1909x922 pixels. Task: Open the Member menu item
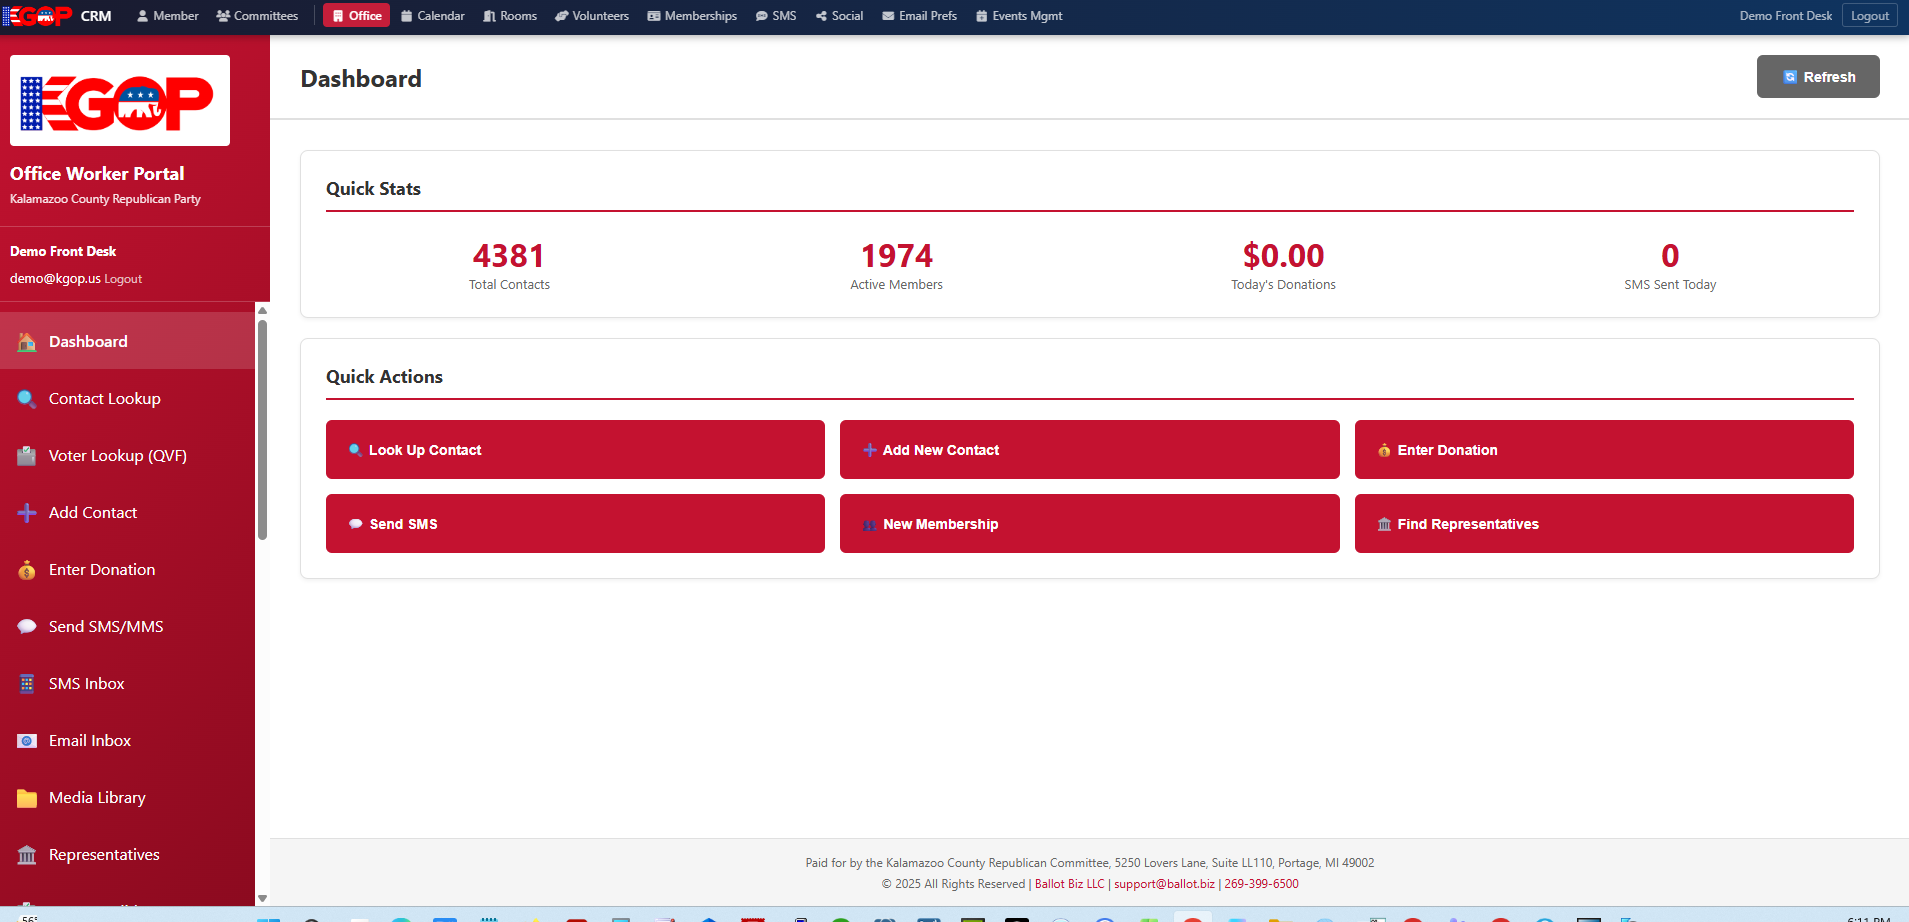coord(167,15)
